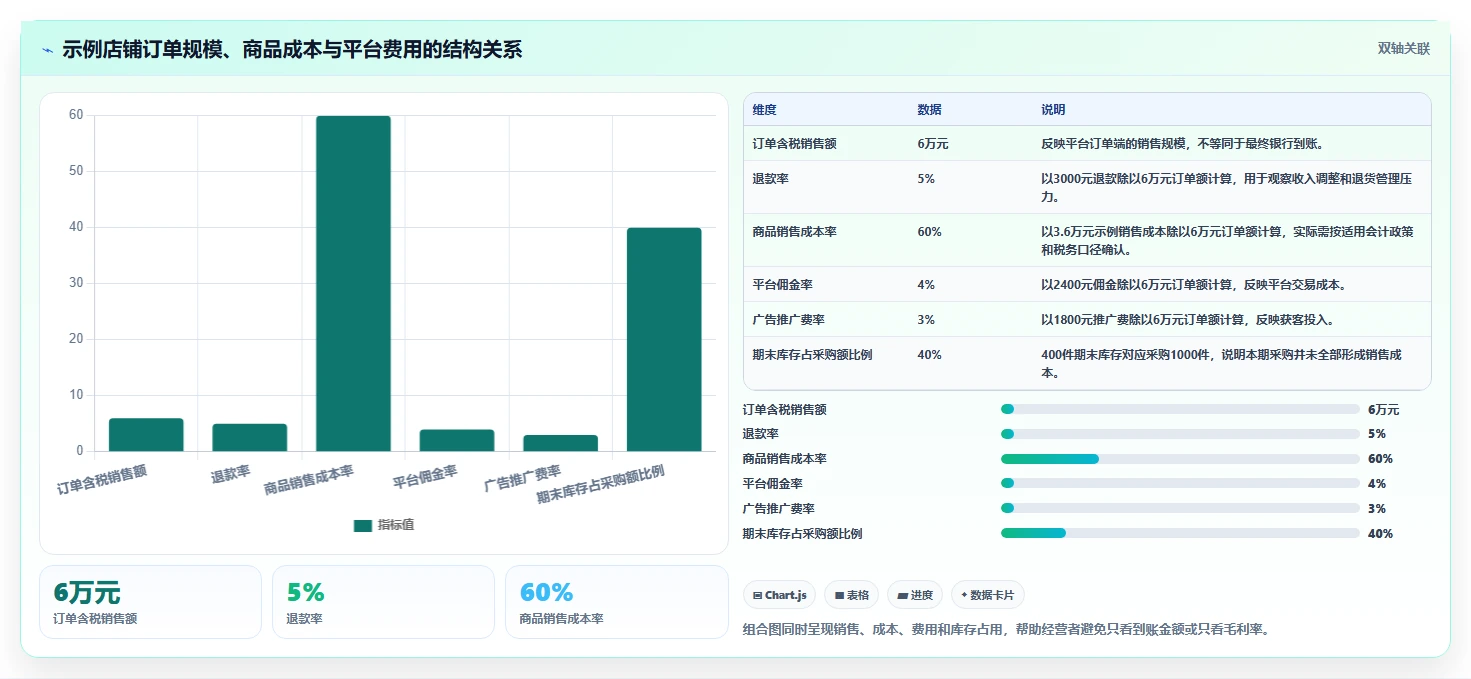The height and width of the screenshot is (679, 1471).
Task: Click 商品销售成本率 in the table
Action: click(795, 231)
